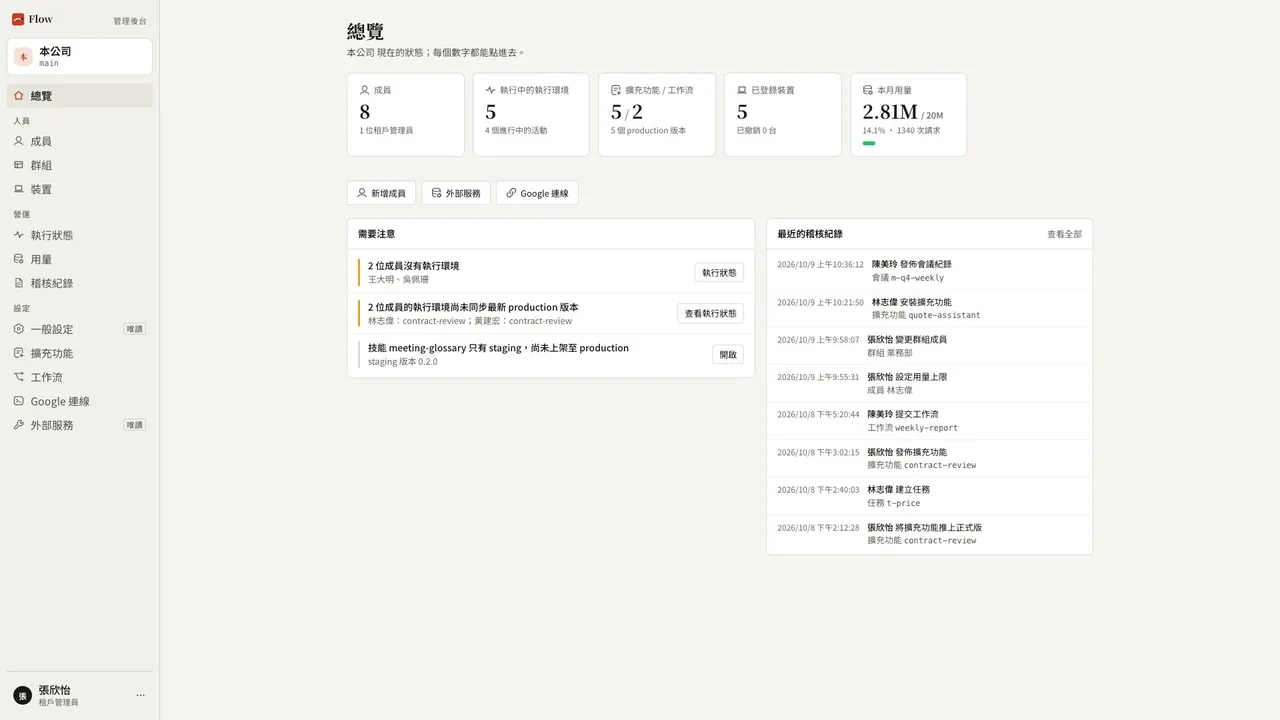Click audit entry 張欣怡 發佈擴充功能
Viewport: 1280px width, 720px height.
[x=929, y=458]
